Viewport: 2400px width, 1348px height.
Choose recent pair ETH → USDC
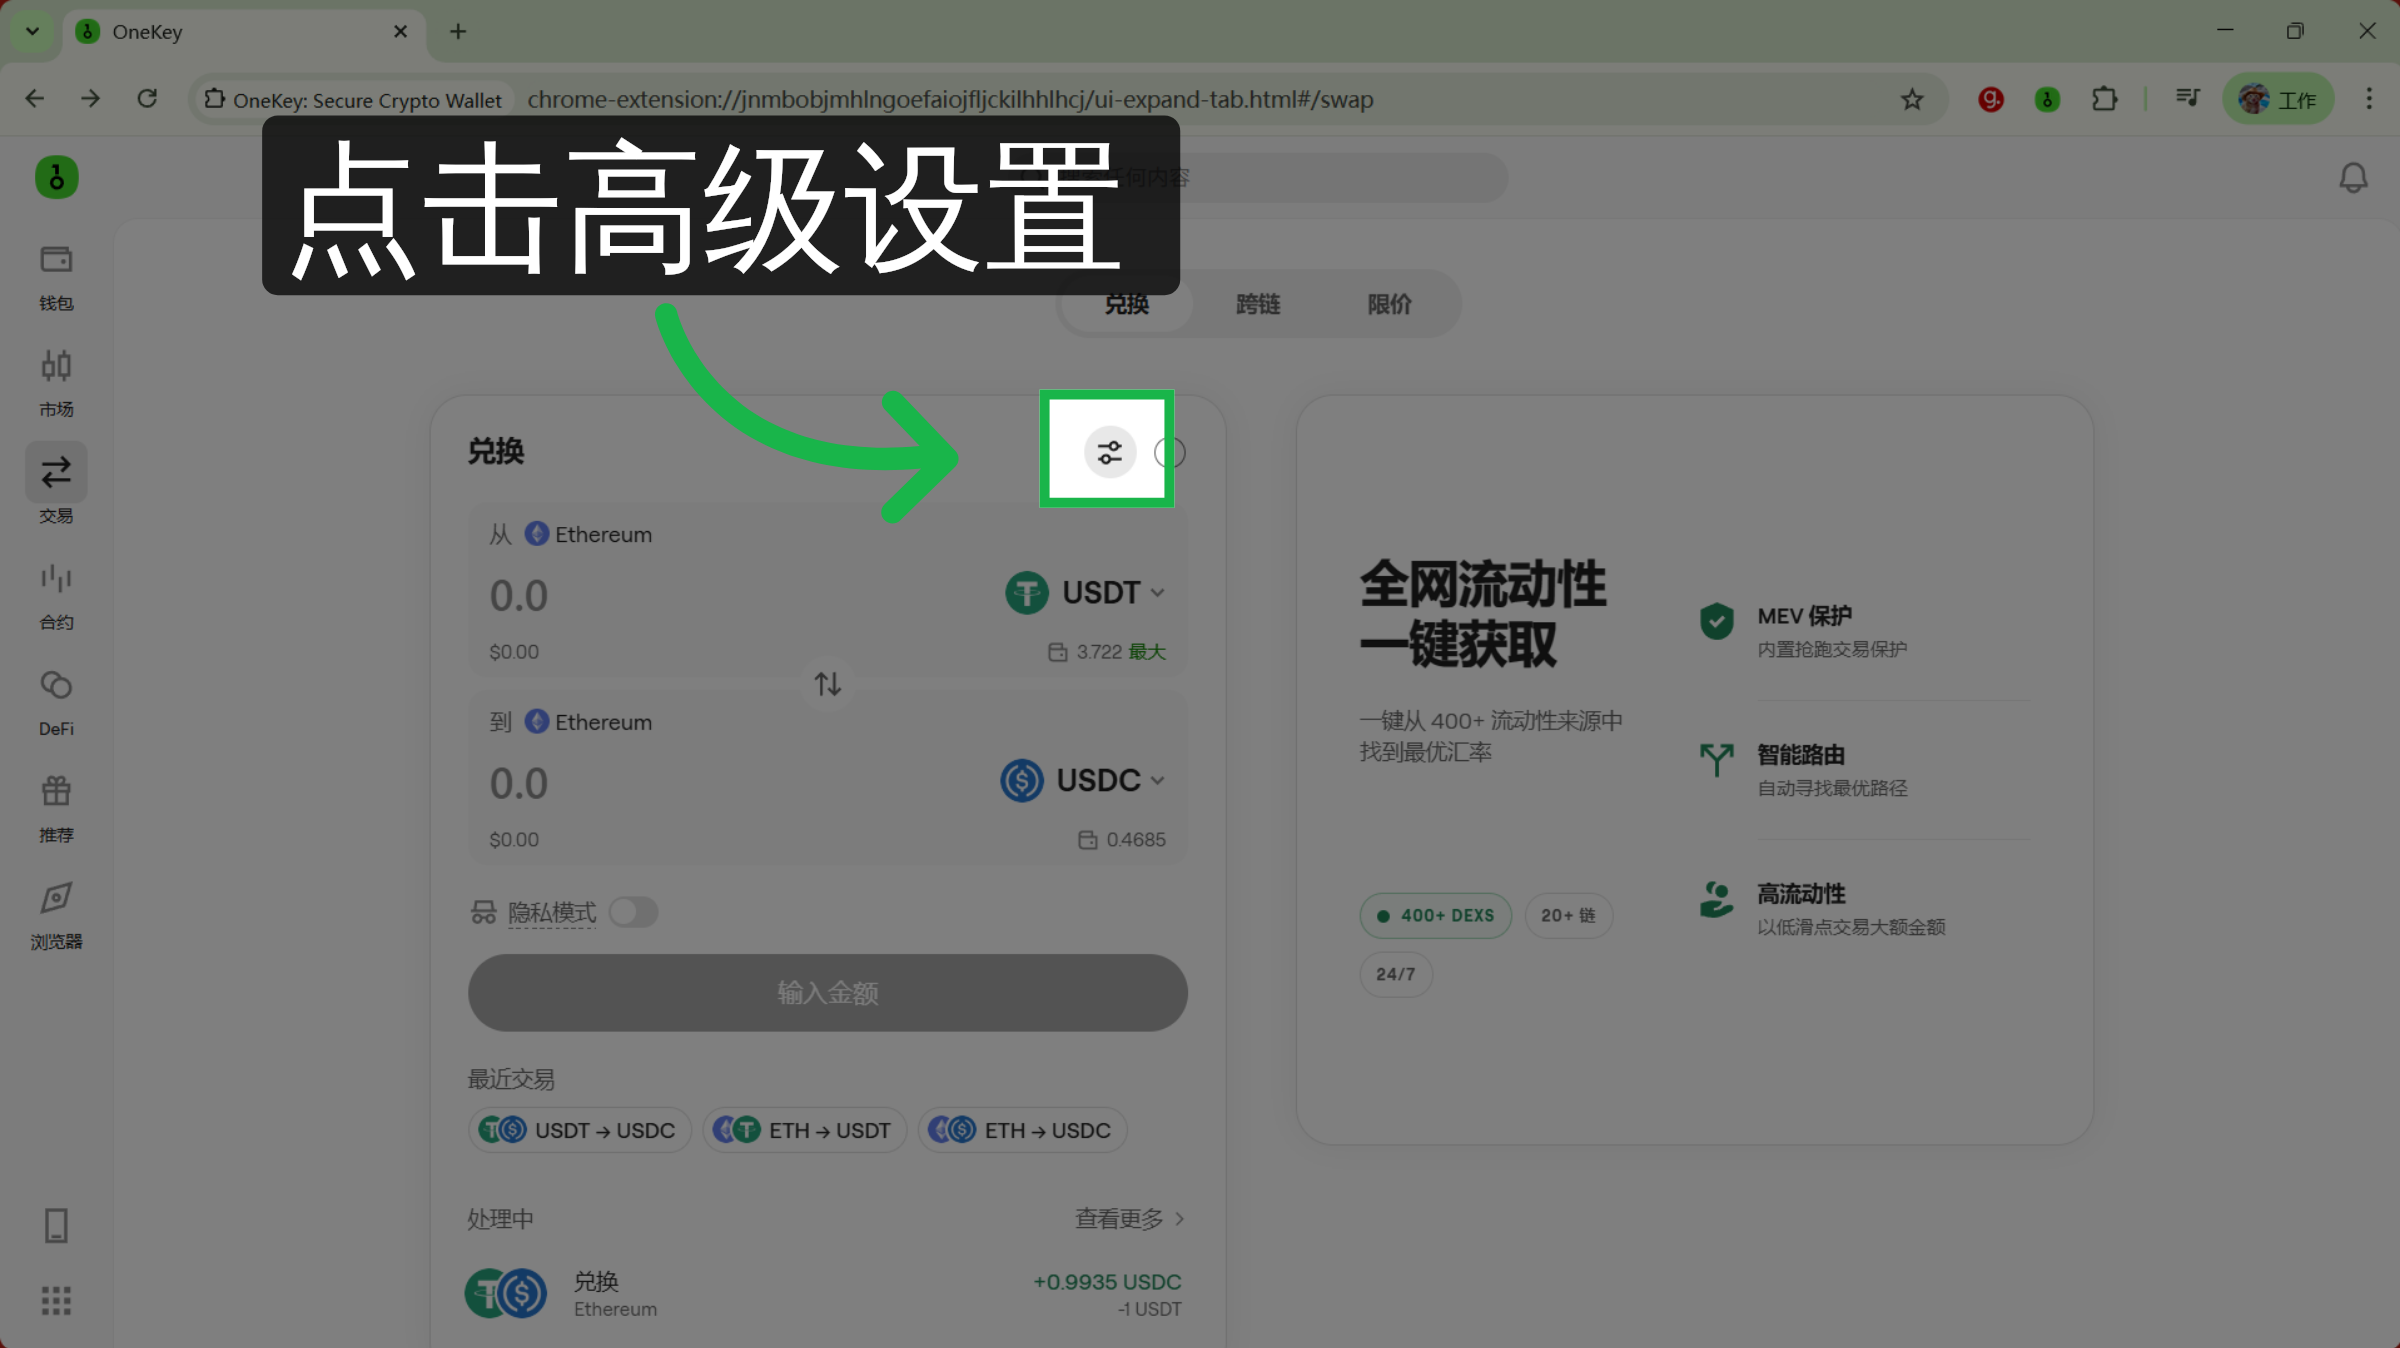1022,1130
